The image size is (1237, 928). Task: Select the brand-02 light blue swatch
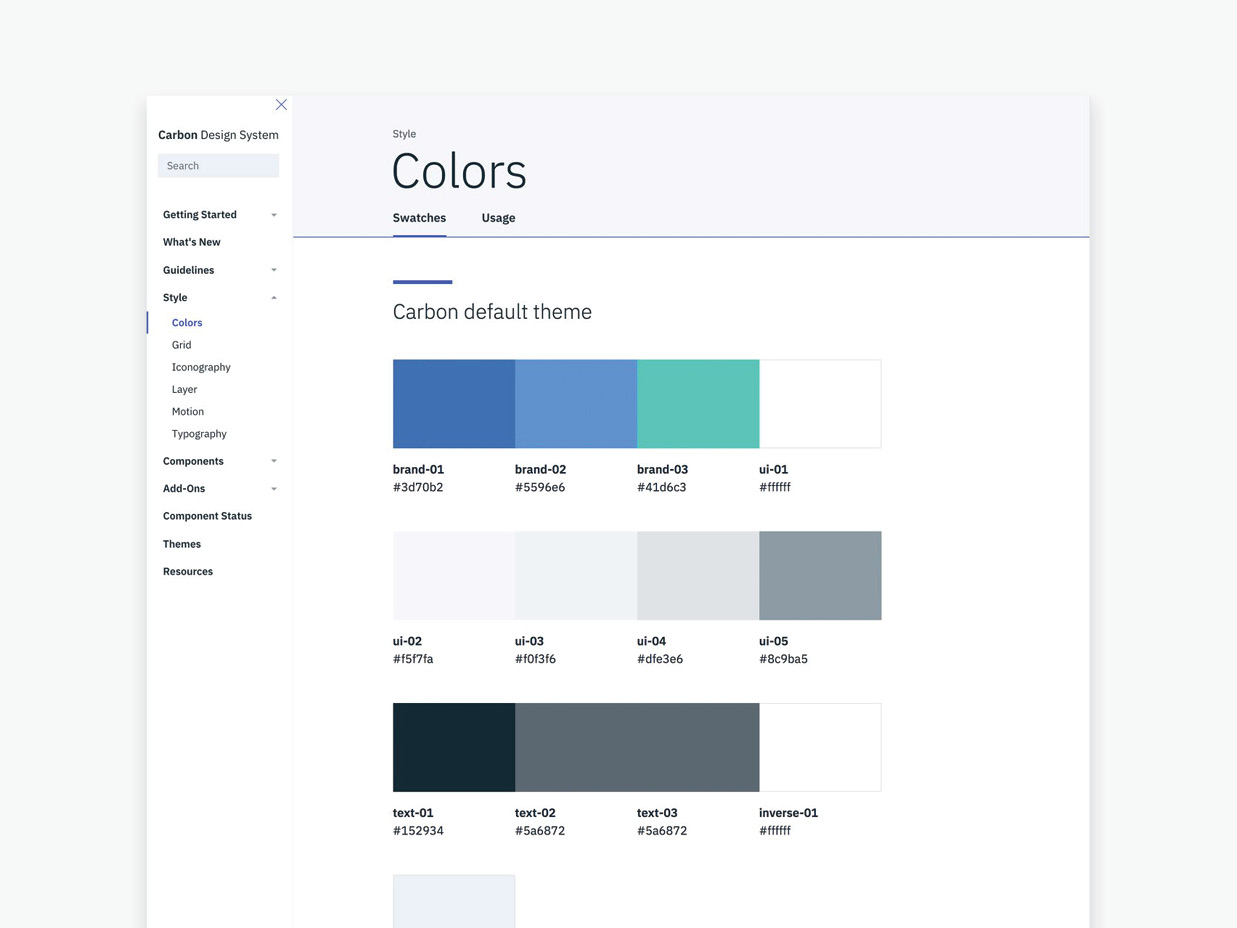coord(576,404)
